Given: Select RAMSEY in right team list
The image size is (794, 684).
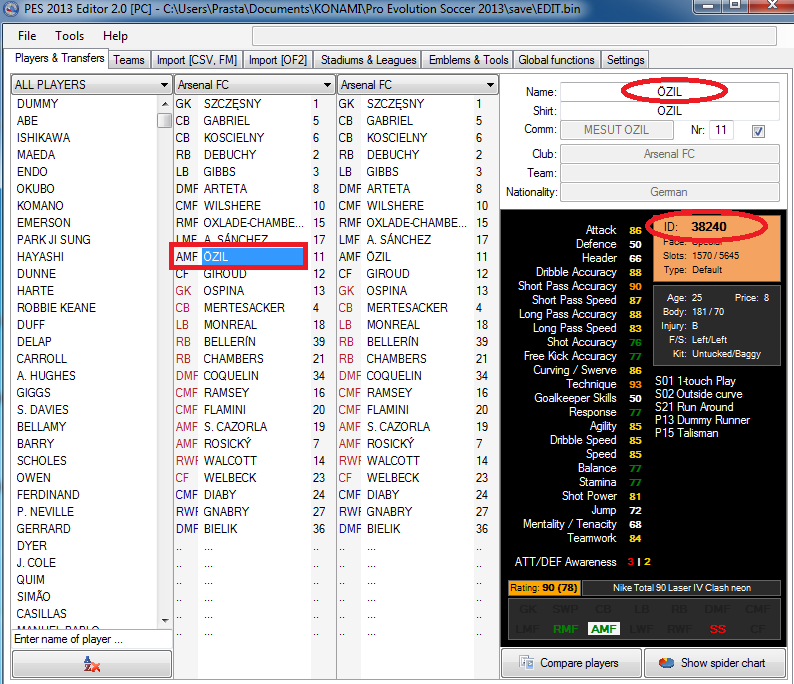Looking at the screenshot, I should [389, 393].
